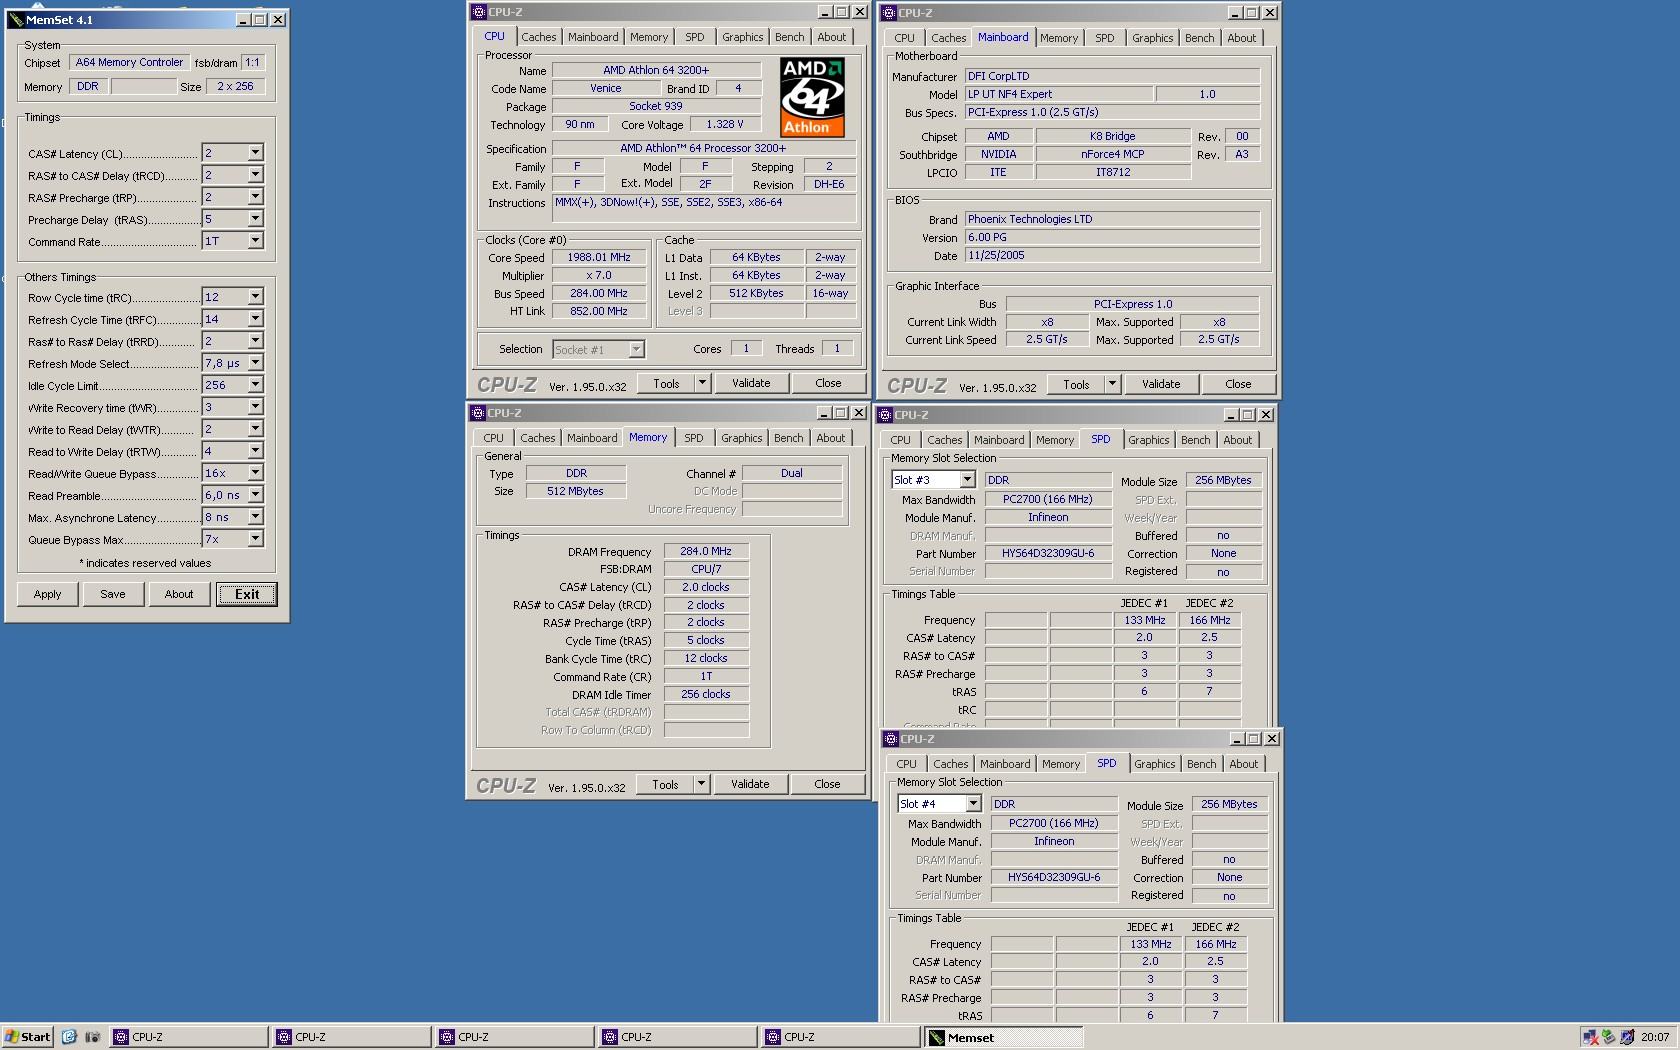Screen dimensions: 1680x1050
Task: Click the taskbar clock showing 20:07
Action: (x=1654, y=1037)
